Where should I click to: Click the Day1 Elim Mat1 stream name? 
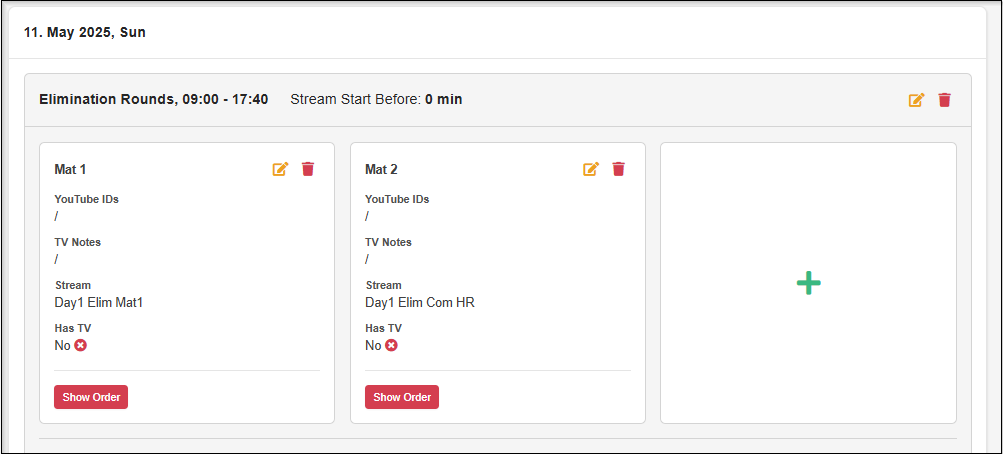99,302
